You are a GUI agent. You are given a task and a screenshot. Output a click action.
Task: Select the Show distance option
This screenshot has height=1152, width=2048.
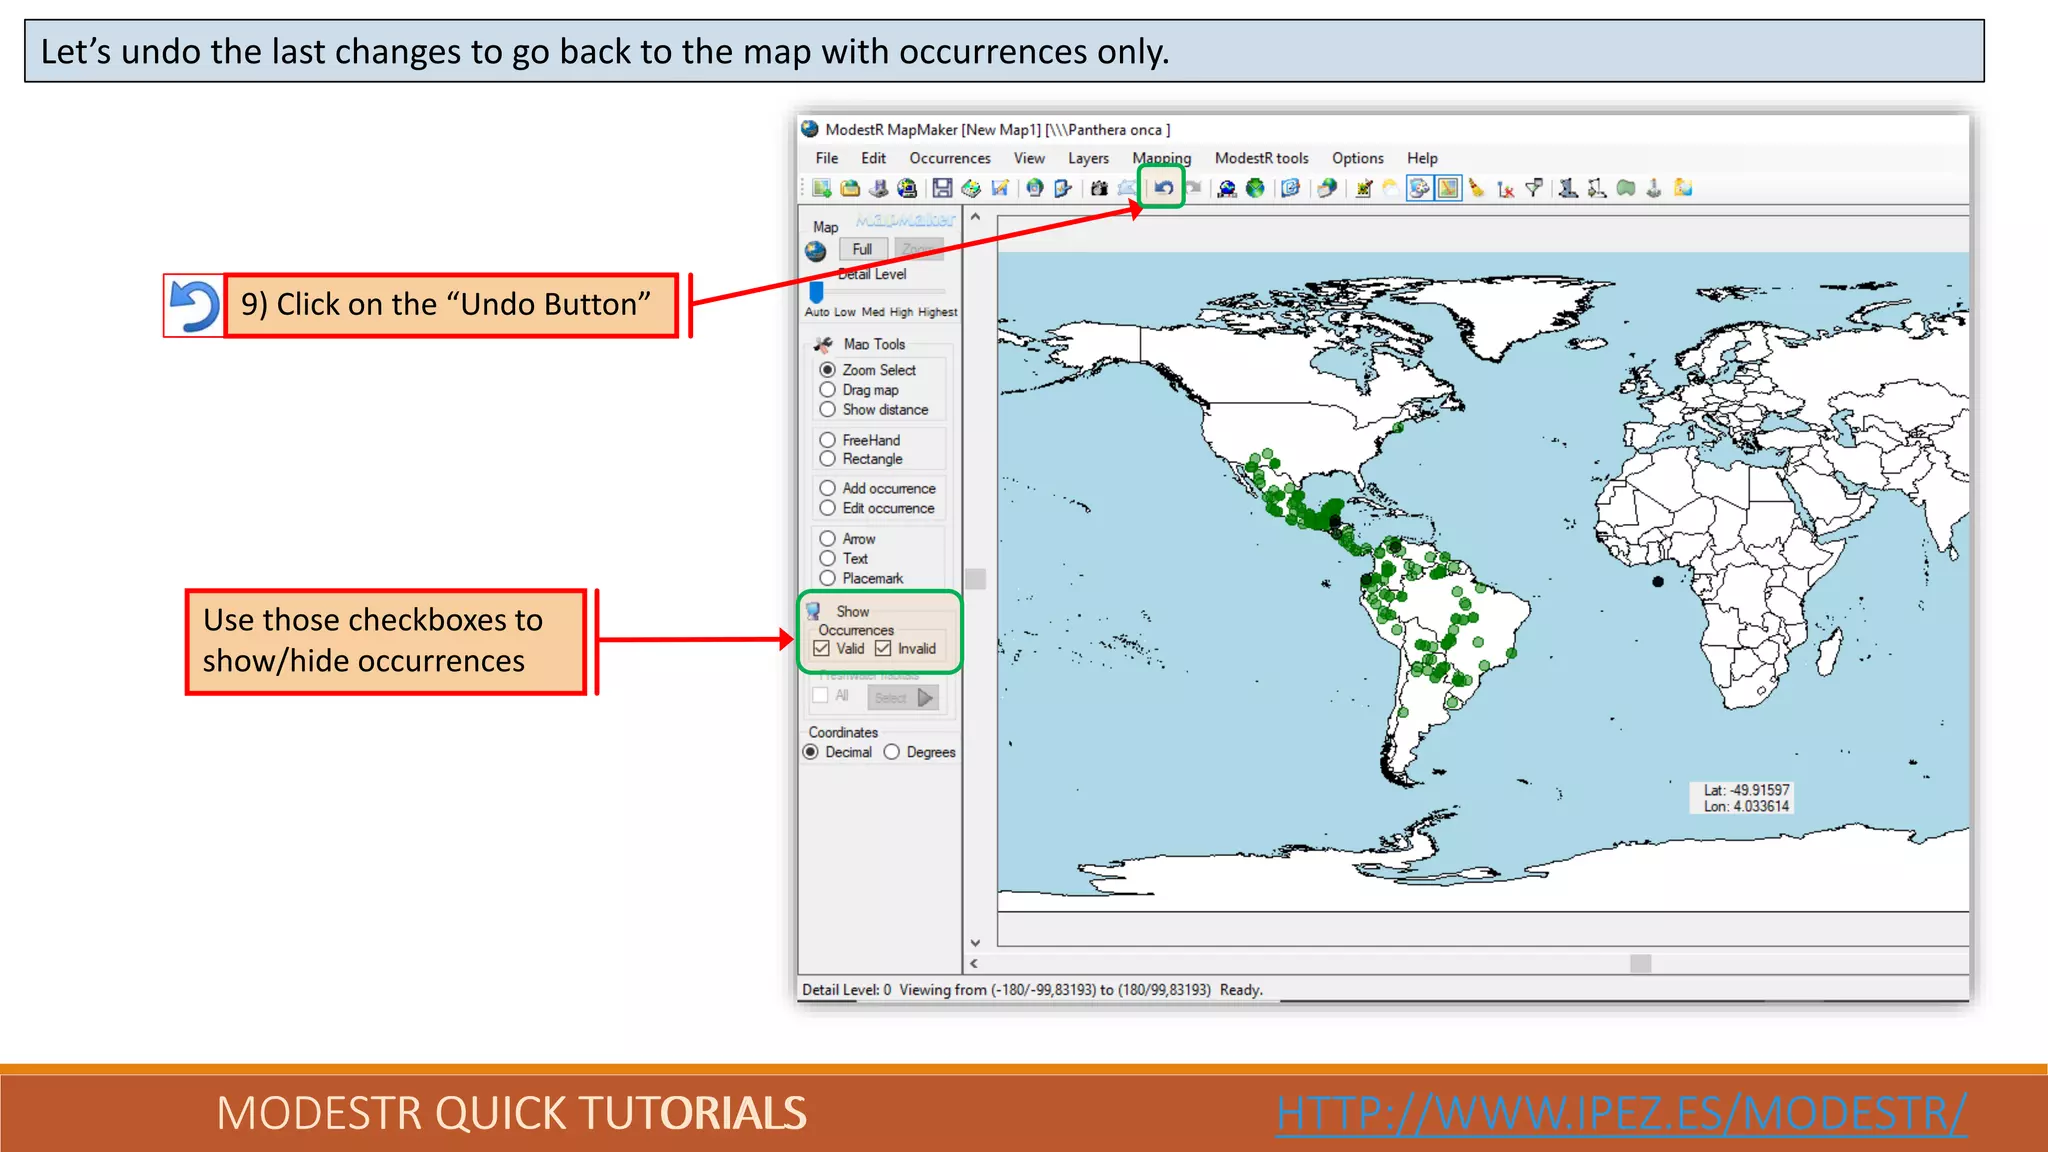tap(828, 410)
